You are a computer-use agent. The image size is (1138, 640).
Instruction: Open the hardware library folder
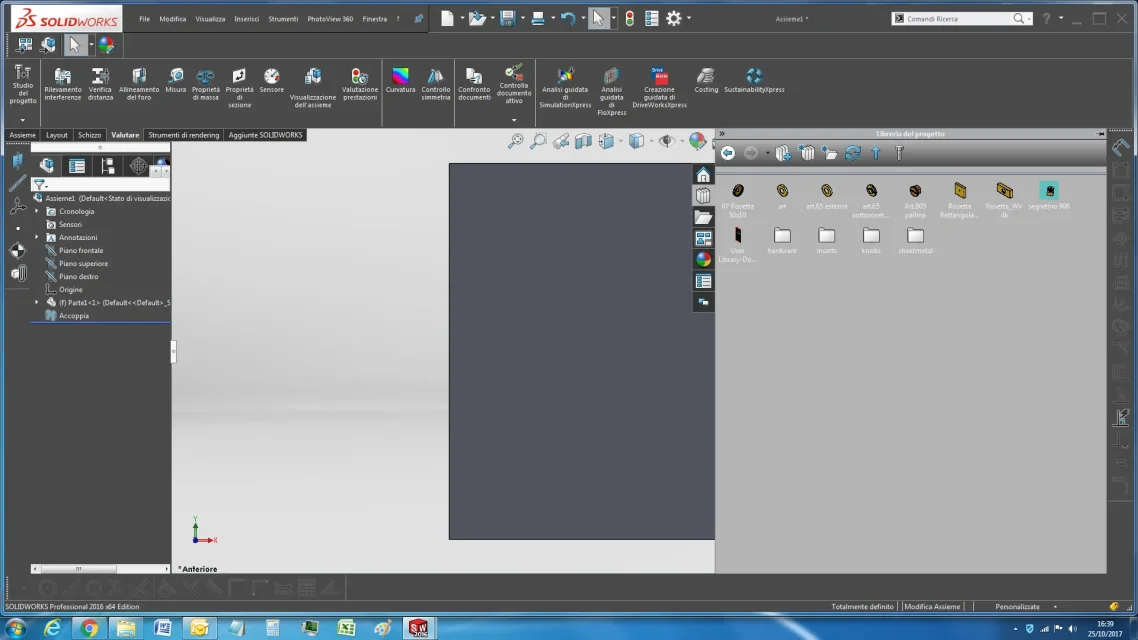[782, 240]
